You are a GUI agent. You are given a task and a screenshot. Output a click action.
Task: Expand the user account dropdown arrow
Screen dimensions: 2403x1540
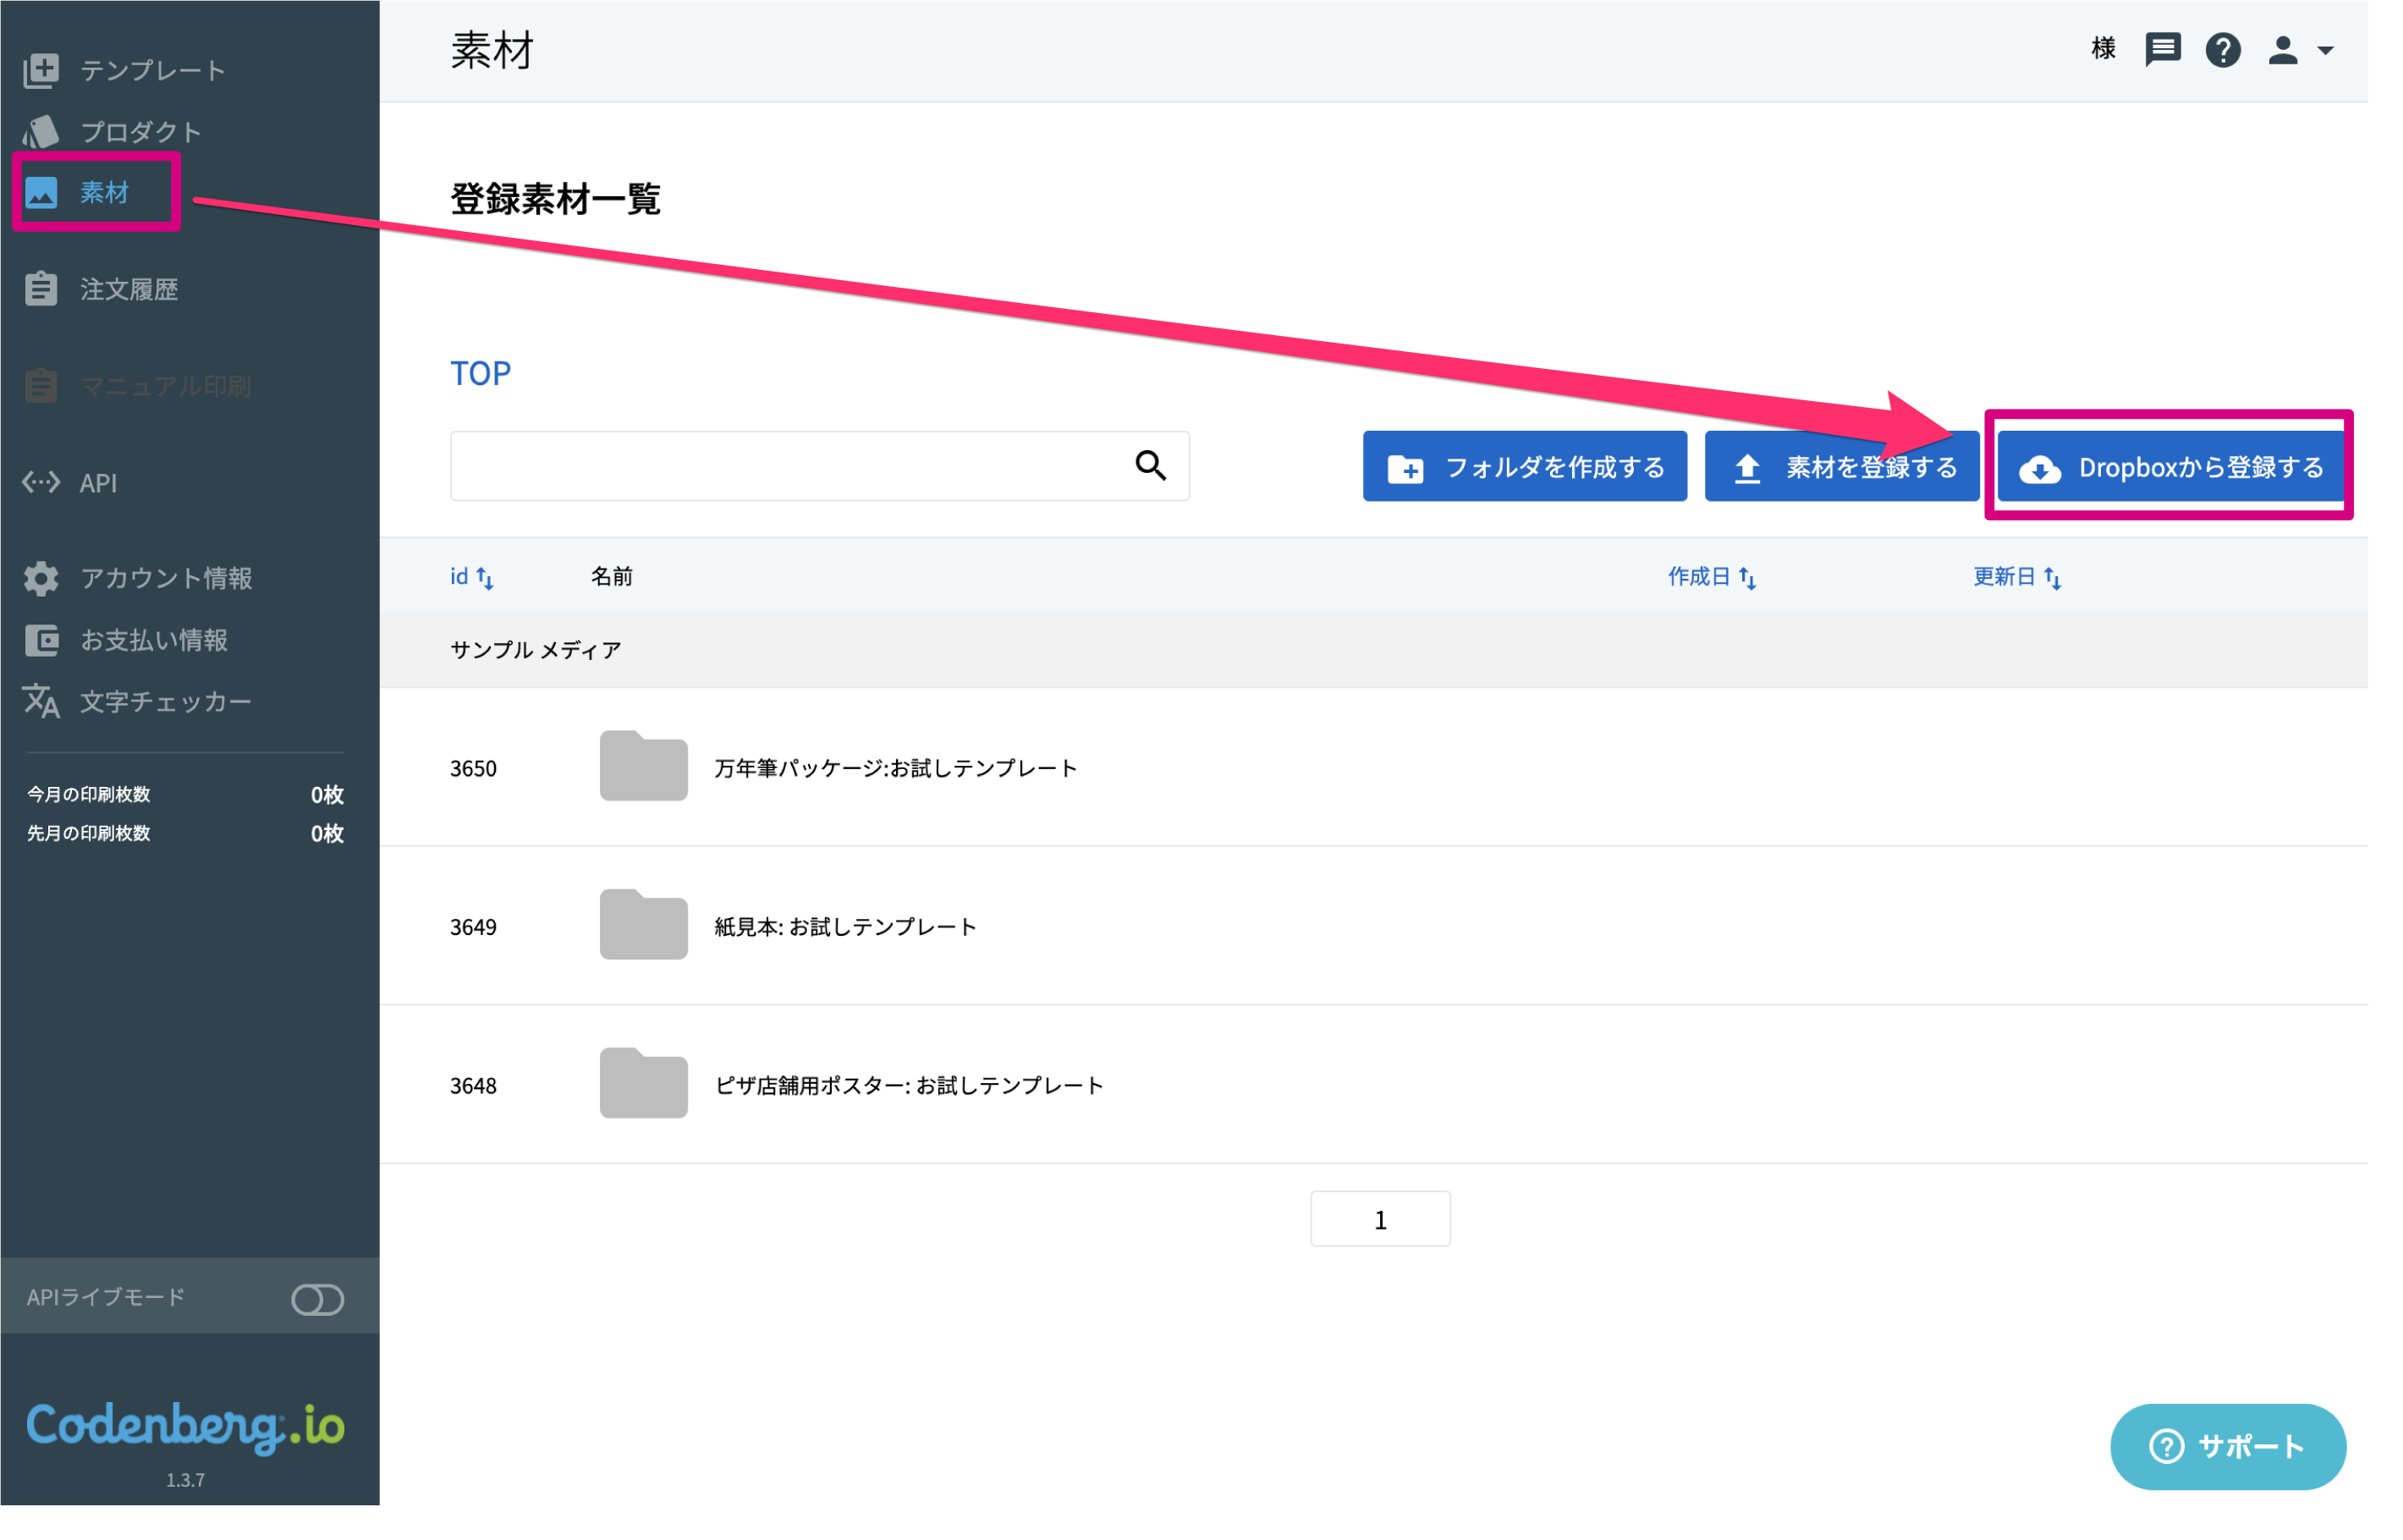(2324, 50)
